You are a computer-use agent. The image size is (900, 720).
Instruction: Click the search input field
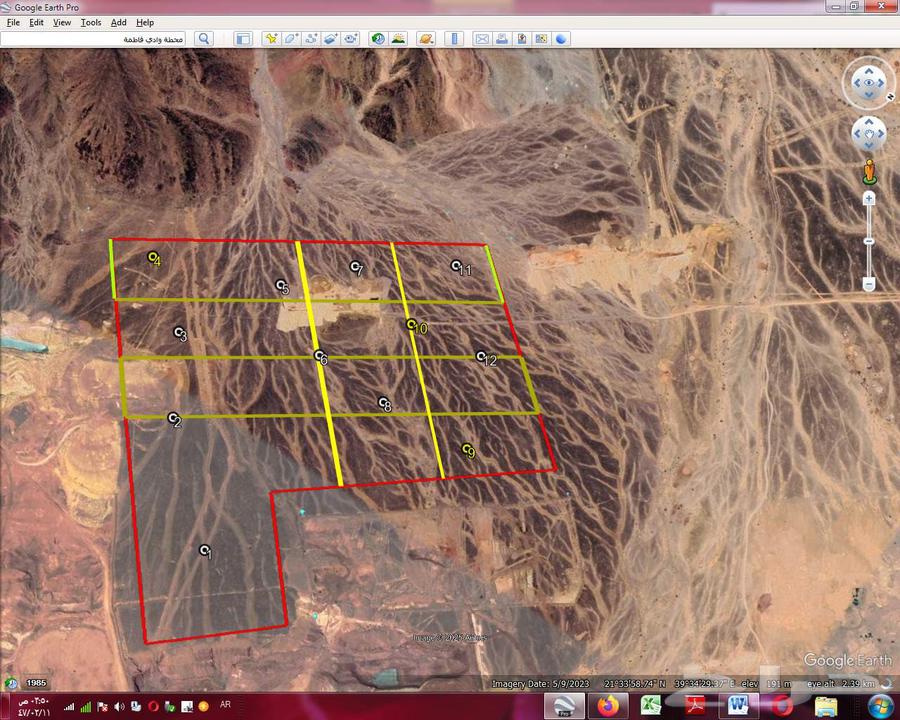point(95,39)
